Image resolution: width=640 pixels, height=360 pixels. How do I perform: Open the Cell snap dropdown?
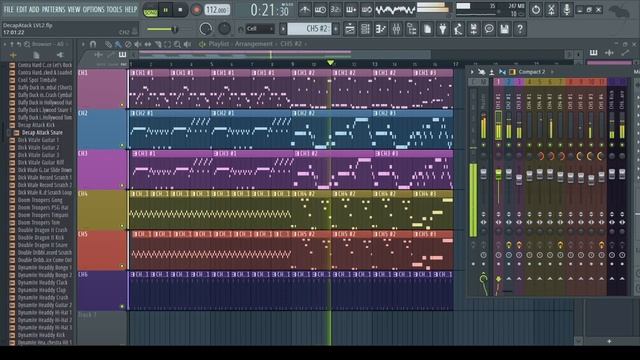tap(260, 29)
